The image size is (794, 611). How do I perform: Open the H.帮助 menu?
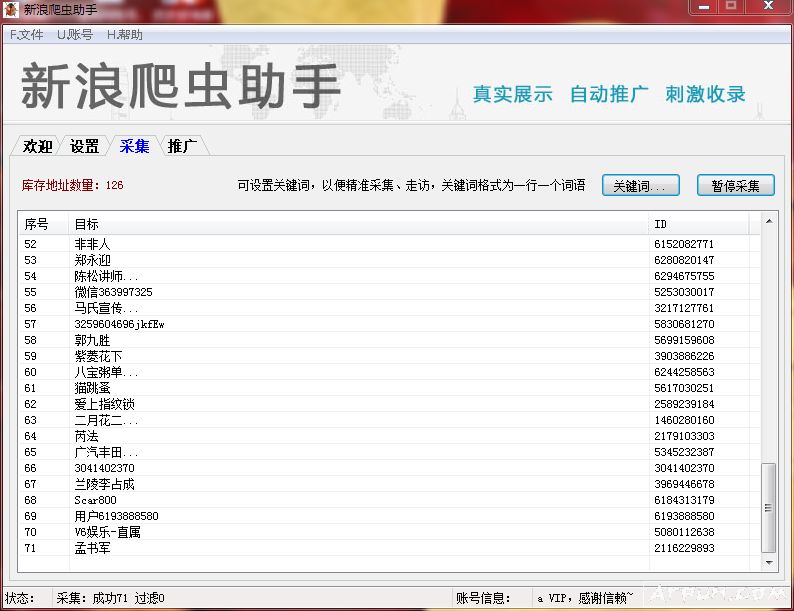(x=125, y=34)
